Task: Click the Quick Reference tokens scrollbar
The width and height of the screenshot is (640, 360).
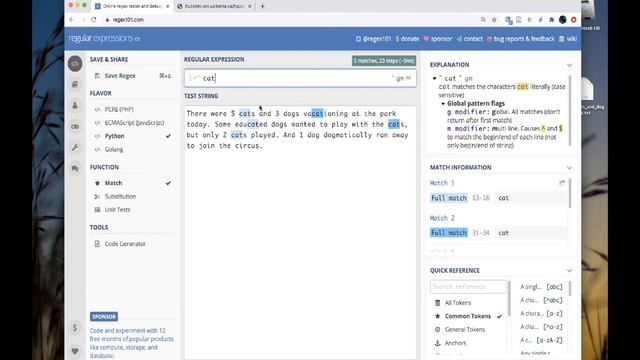Action: pyautogui.click(x=570, y=288)
